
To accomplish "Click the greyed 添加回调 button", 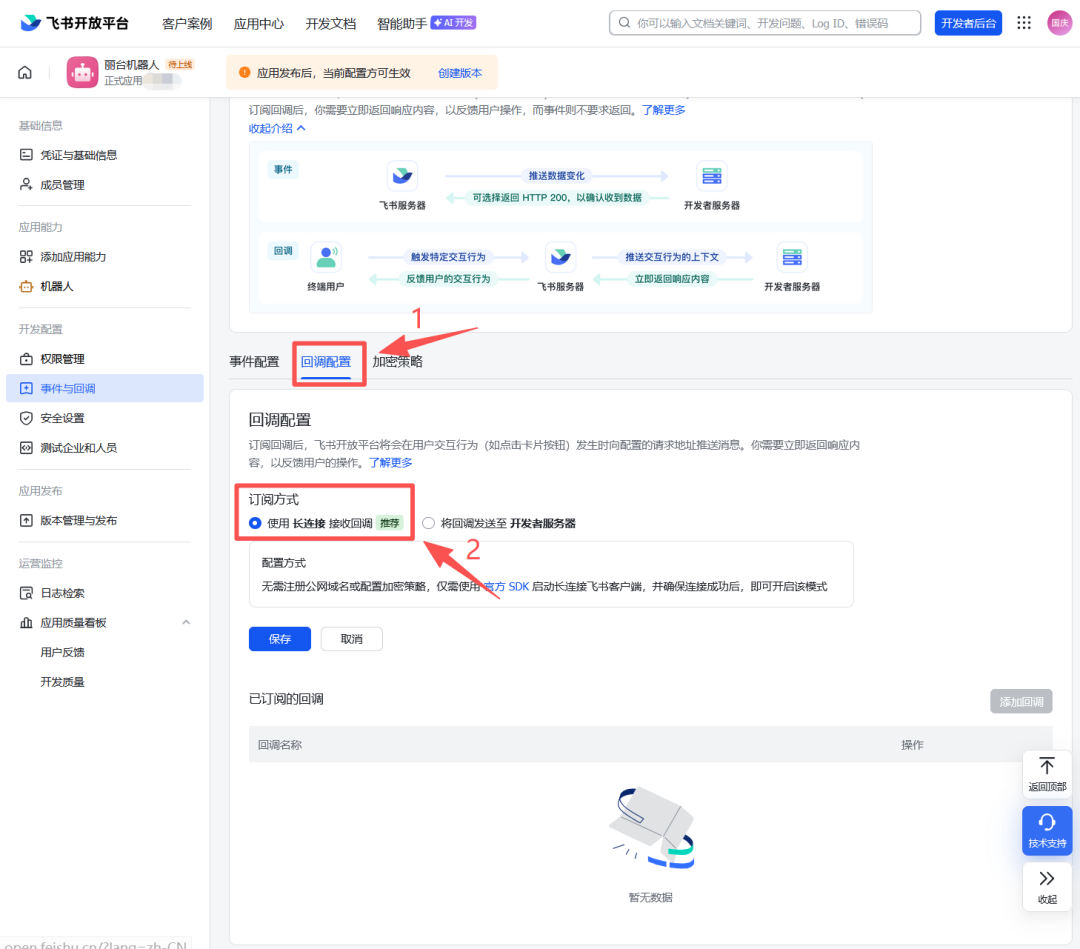I will (x=1021, y=701).
